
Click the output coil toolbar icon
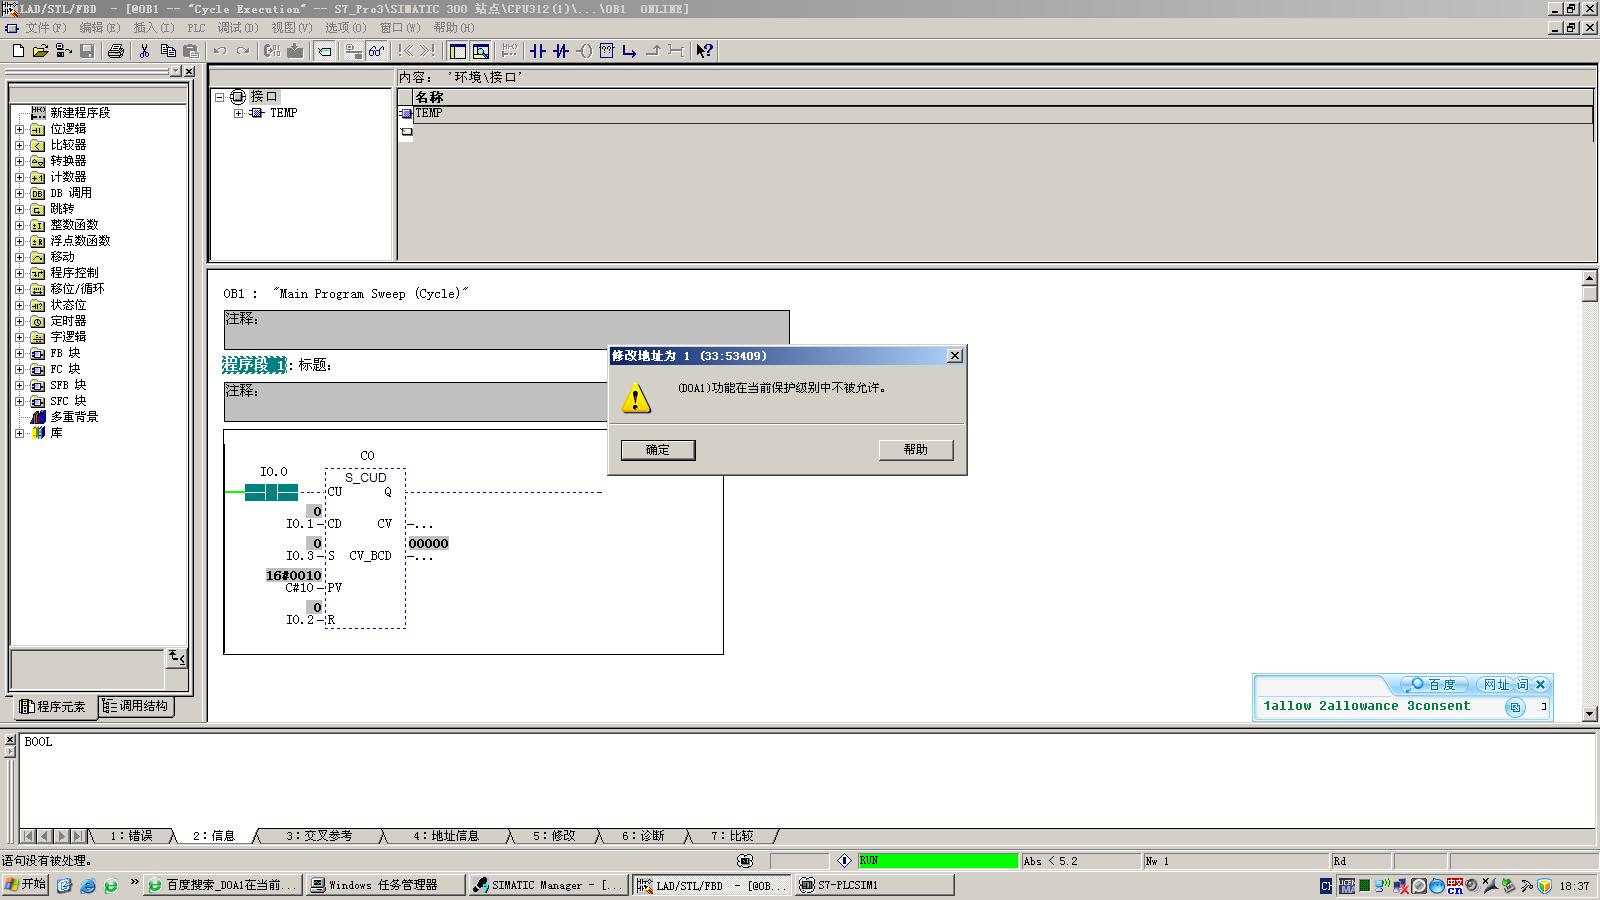pos(584,51)
